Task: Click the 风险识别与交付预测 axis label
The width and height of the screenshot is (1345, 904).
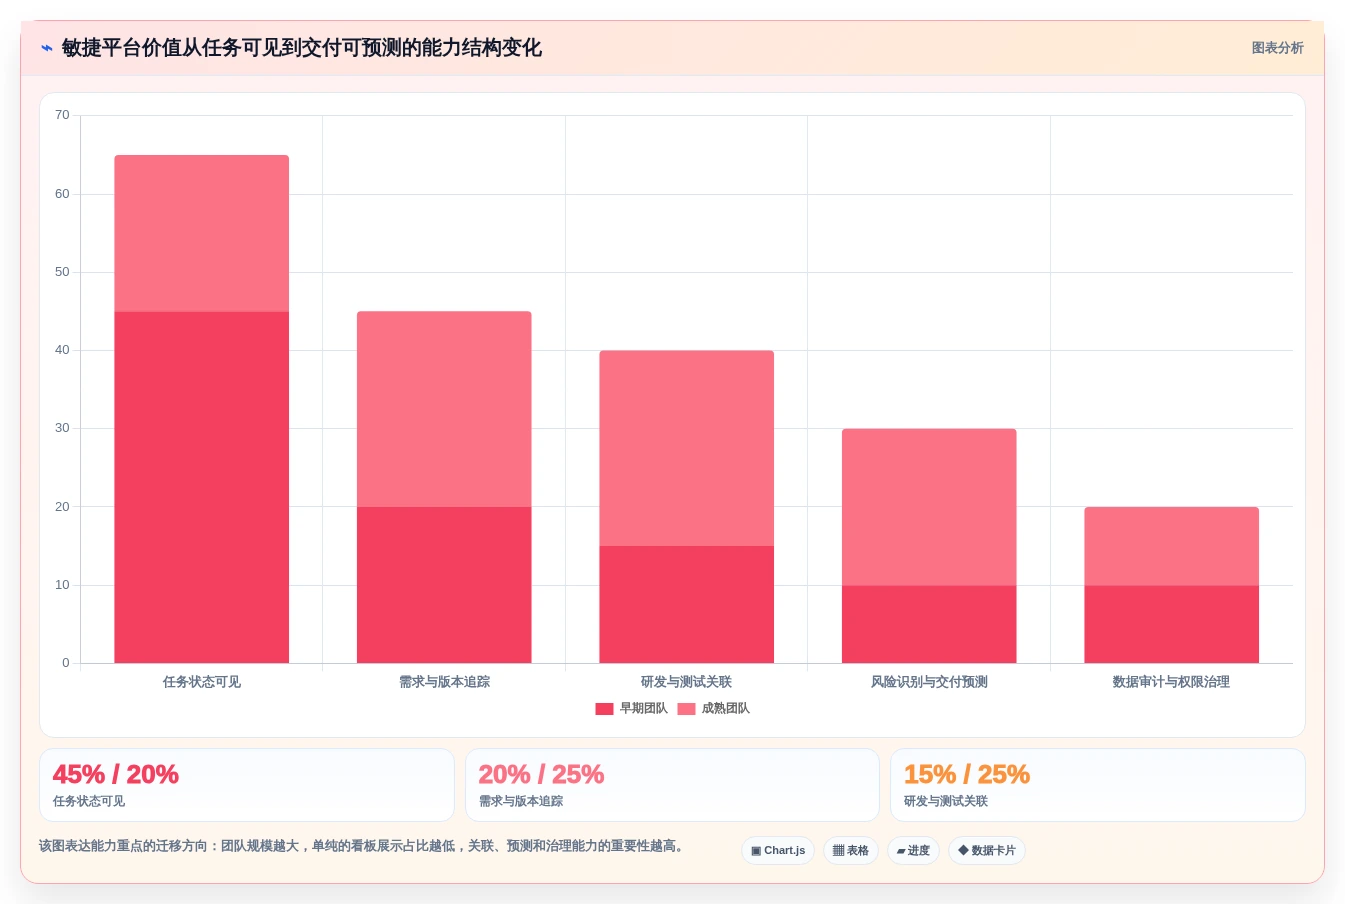Action: 929,682
